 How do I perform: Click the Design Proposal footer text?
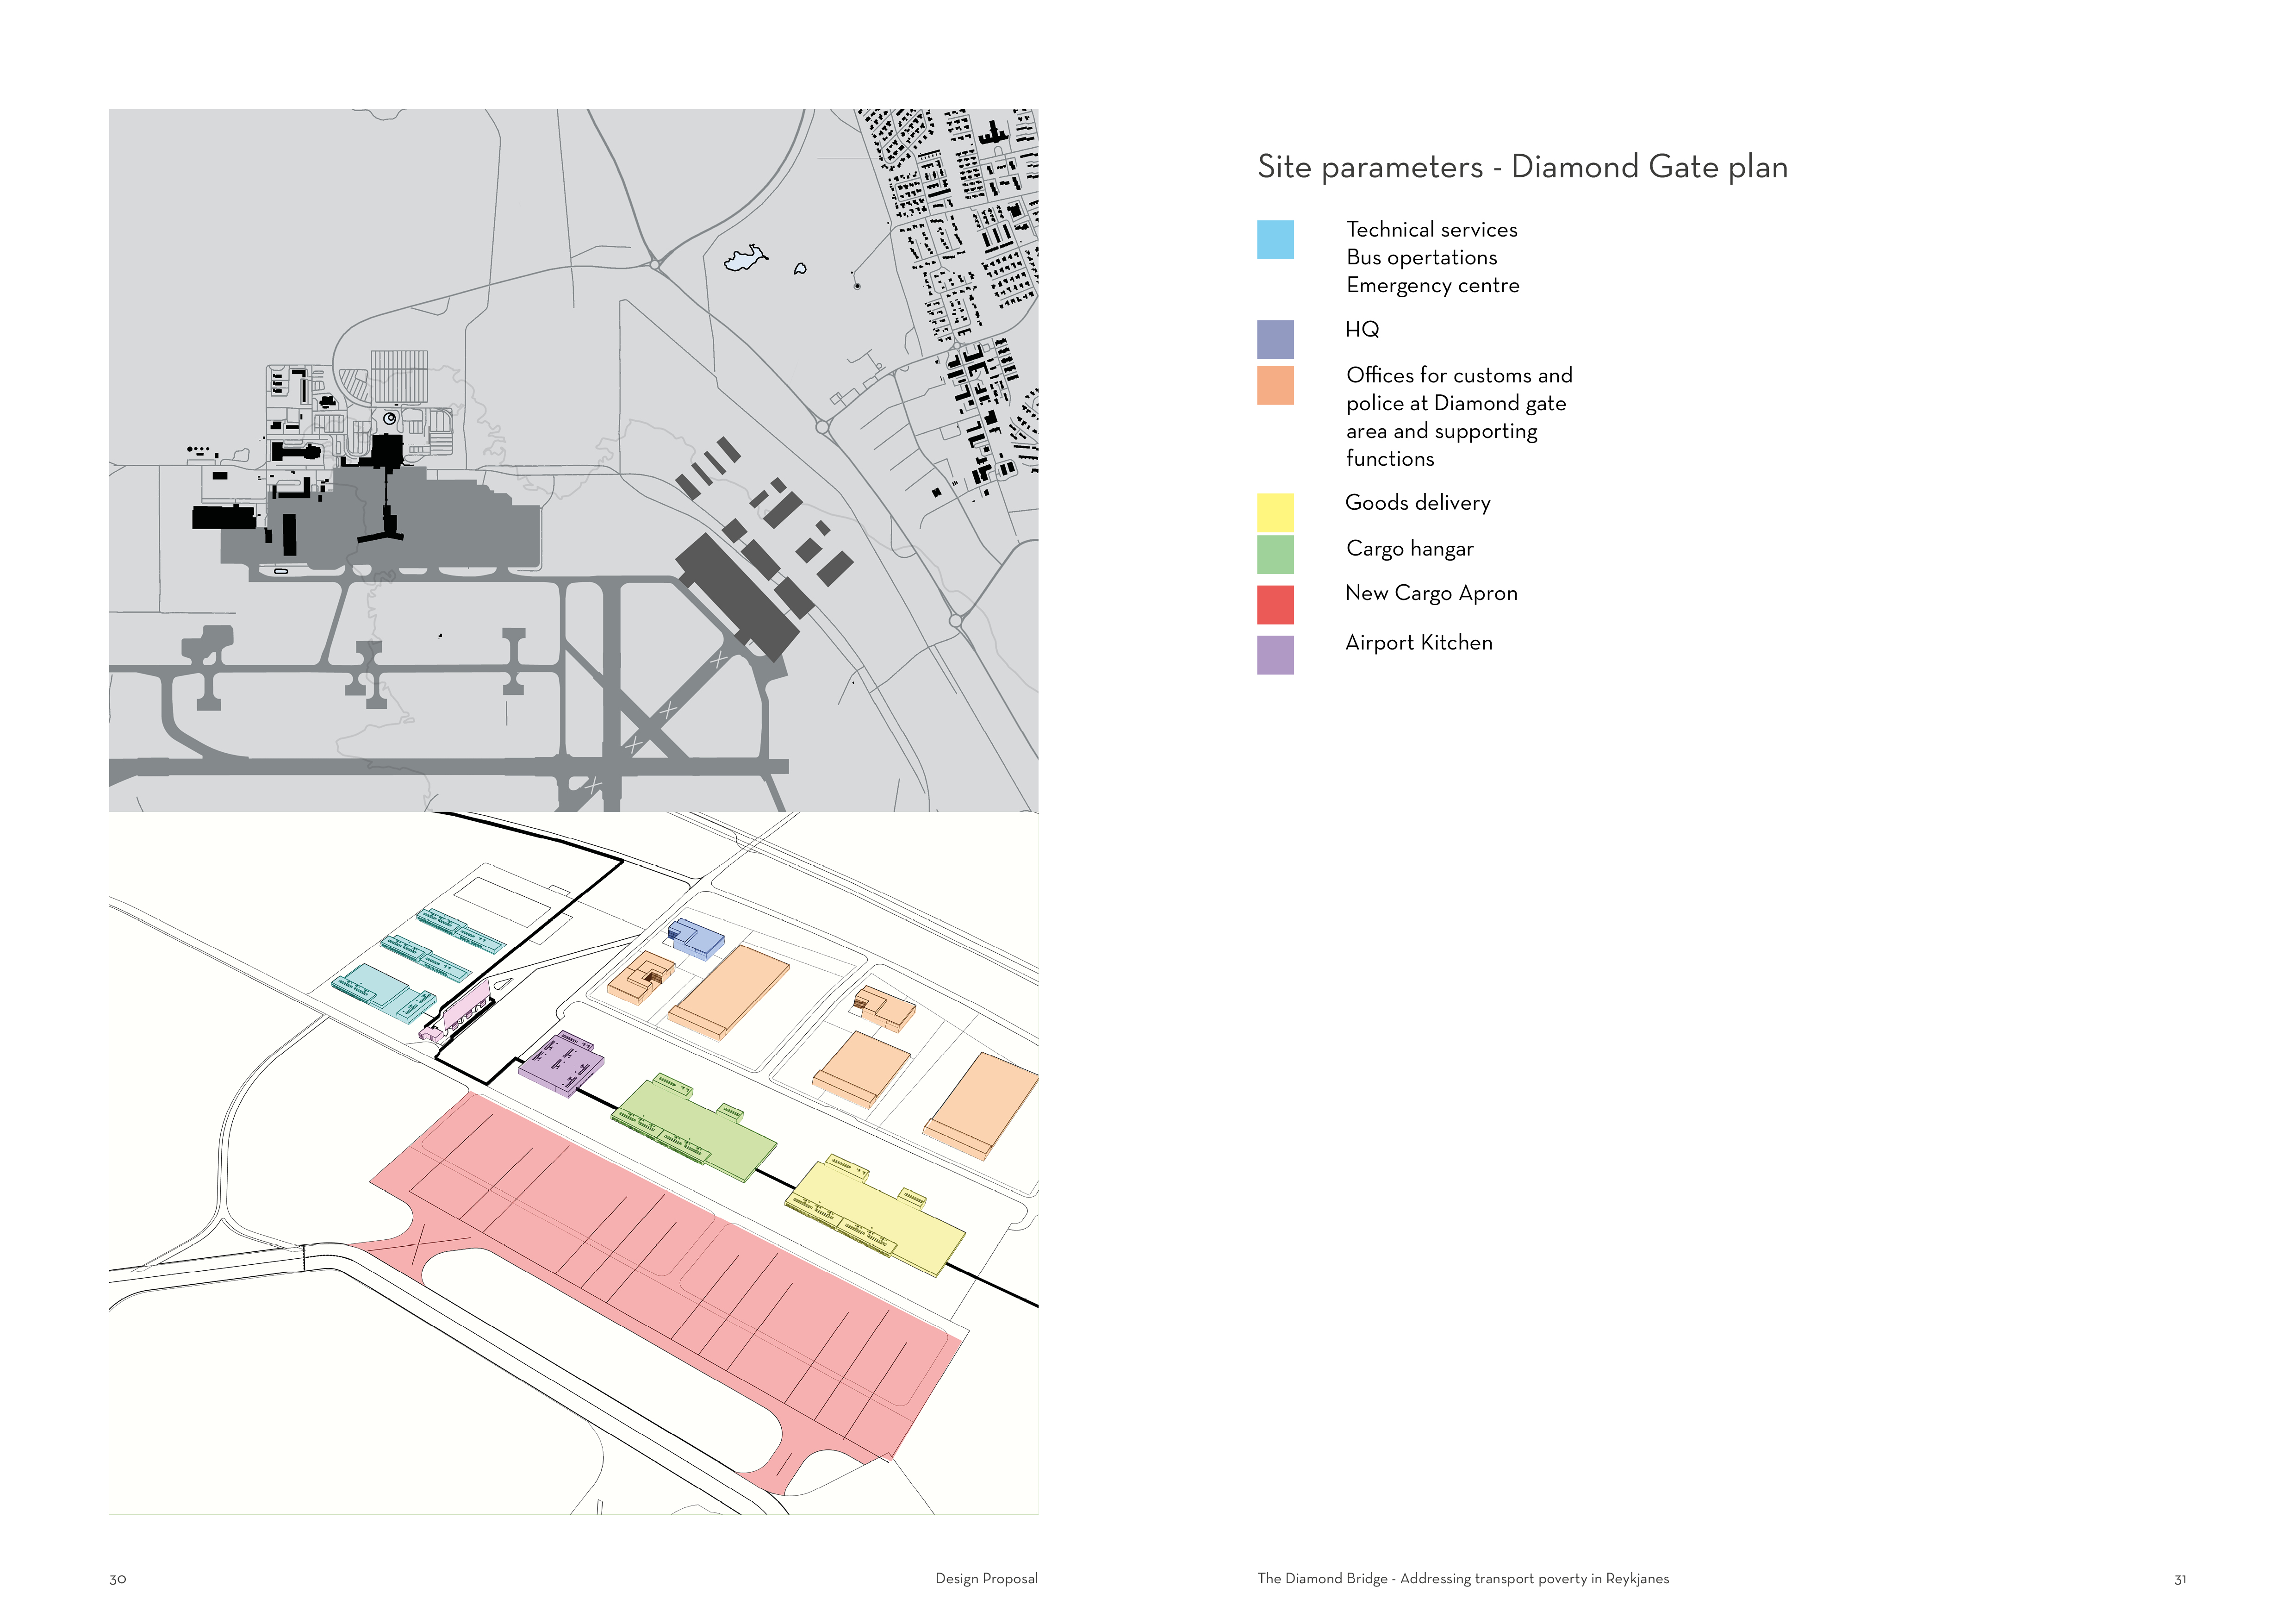[986, 1578]
